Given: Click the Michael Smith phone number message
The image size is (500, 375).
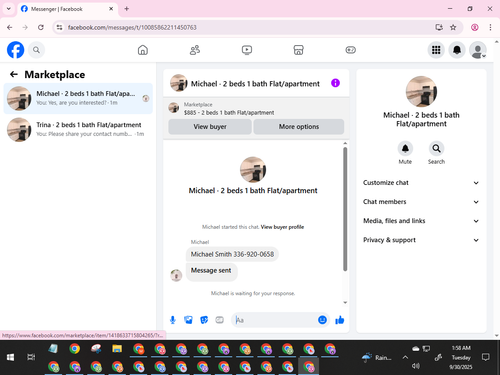Looking at the screenshot, I should (x=232, y=254).
